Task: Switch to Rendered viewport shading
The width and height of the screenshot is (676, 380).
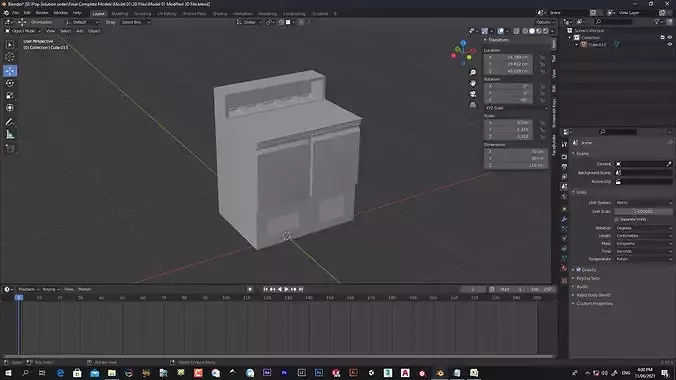Action: point(546,31)
